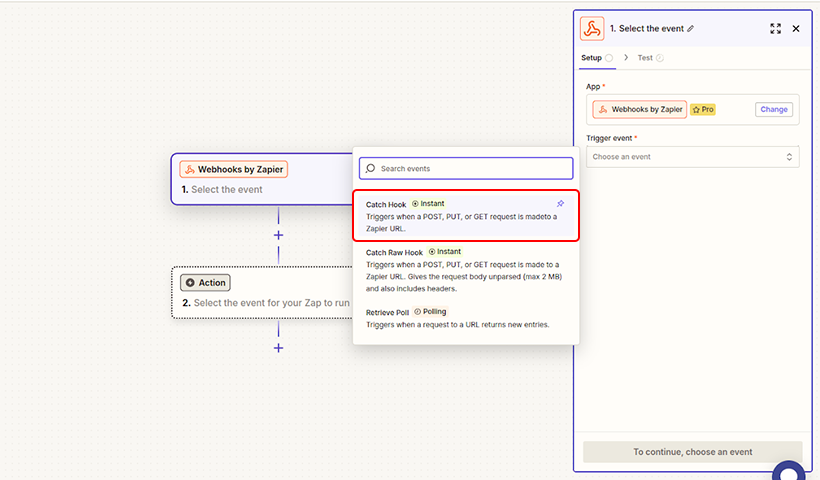Switch to the Test tab
820x480 pixels.
650,58
